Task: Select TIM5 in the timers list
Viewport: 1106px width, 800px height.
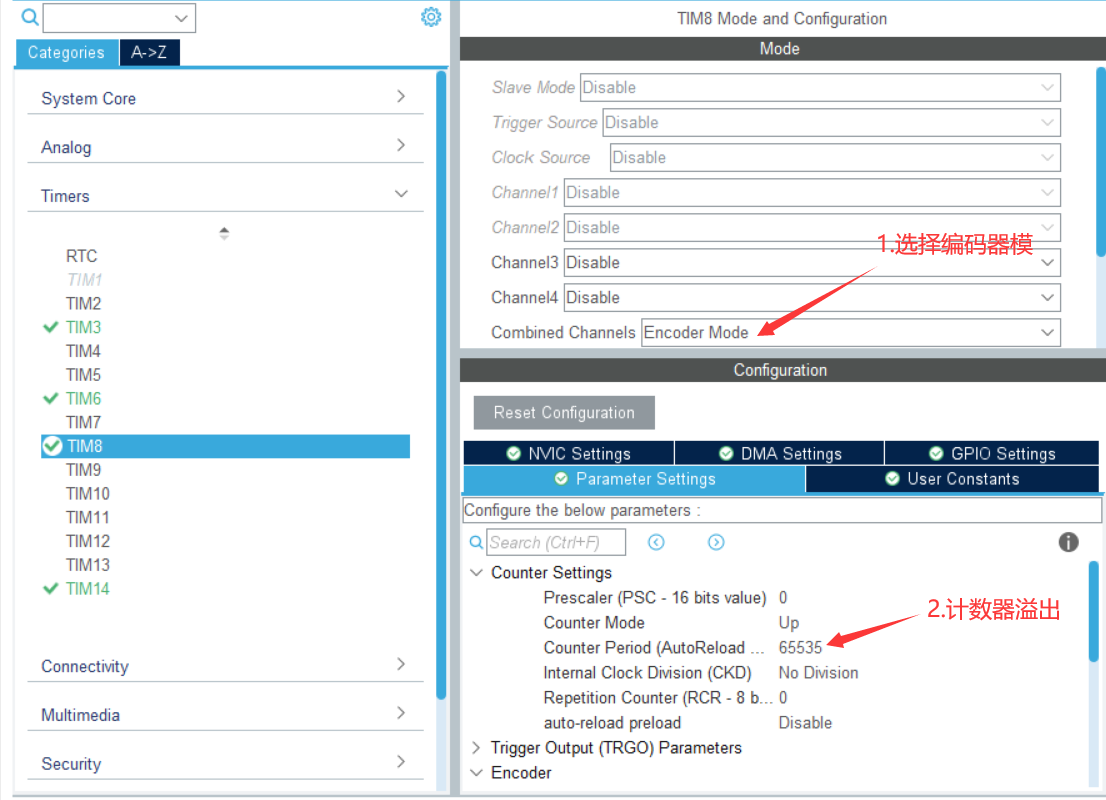Action: pos(83,375)
